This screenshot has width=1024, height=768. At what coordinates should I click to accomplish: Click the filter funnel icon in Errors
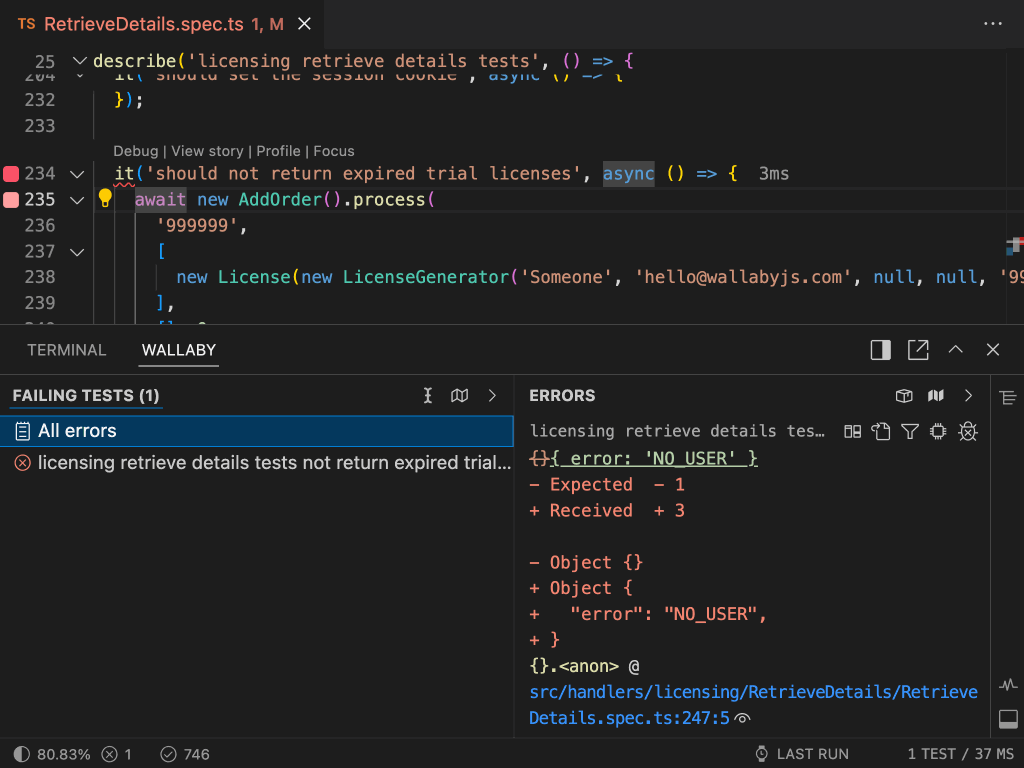click(909, 431)
